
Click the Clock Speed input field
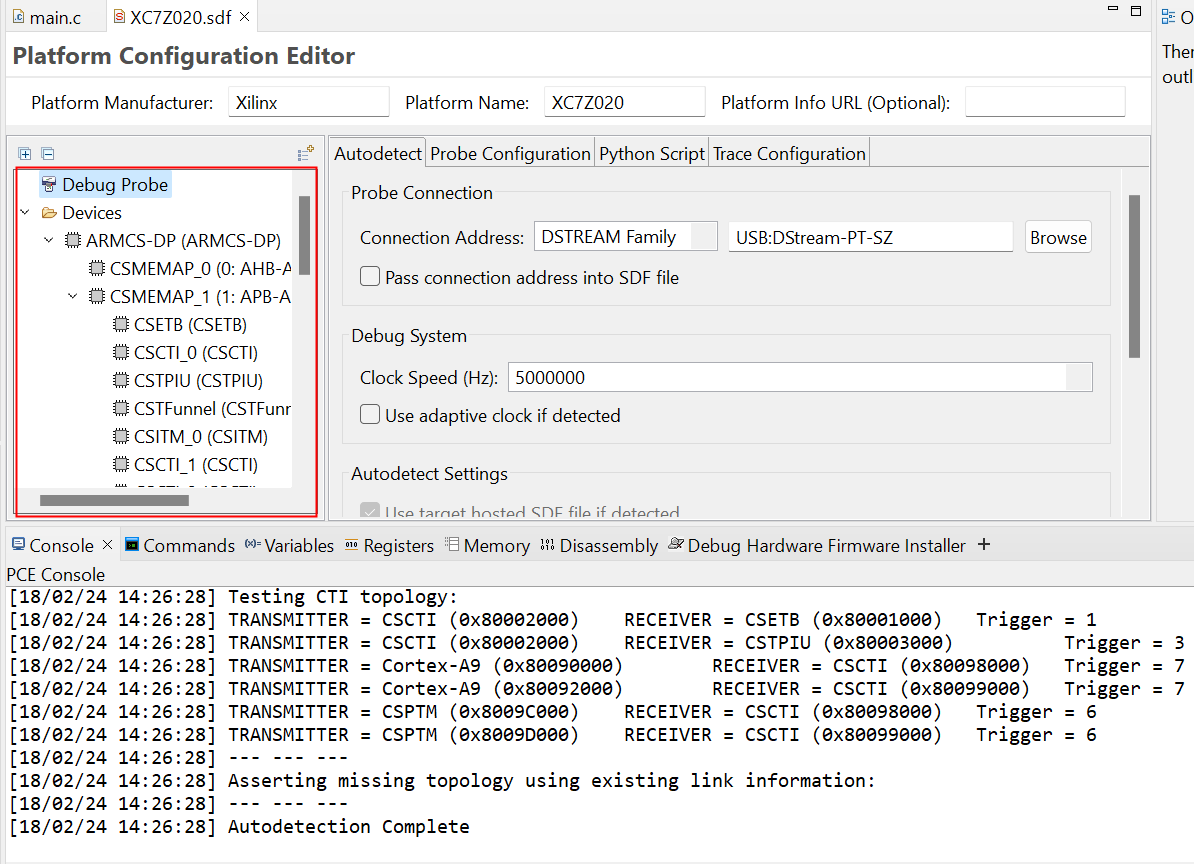click(x=786, y=377)
